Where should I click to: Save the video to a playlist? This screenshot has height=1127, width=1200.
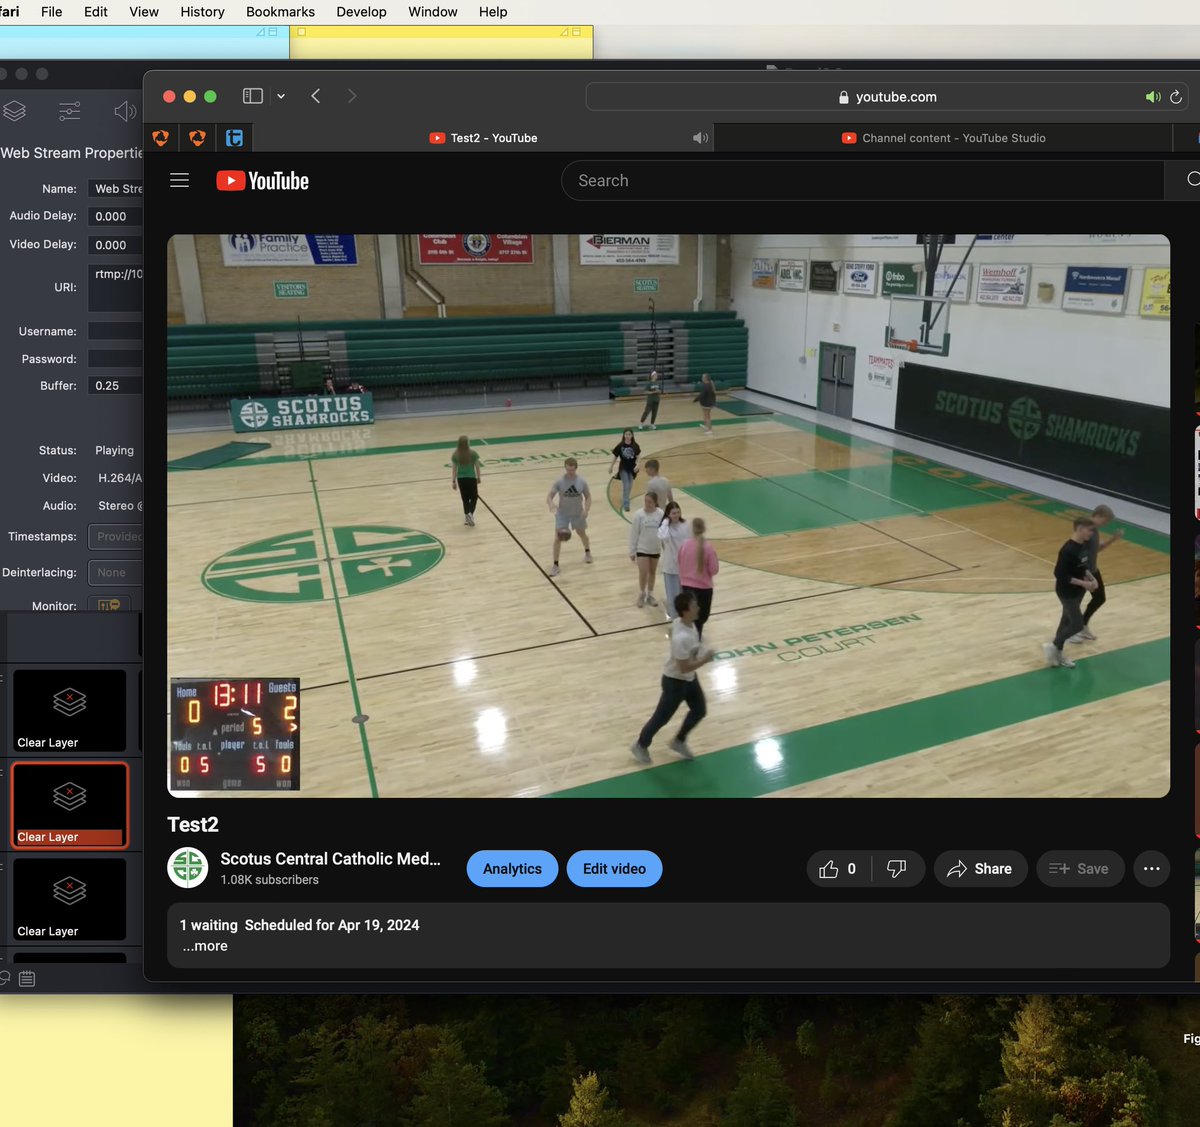pyautogui.click(x=1080, y=869)
